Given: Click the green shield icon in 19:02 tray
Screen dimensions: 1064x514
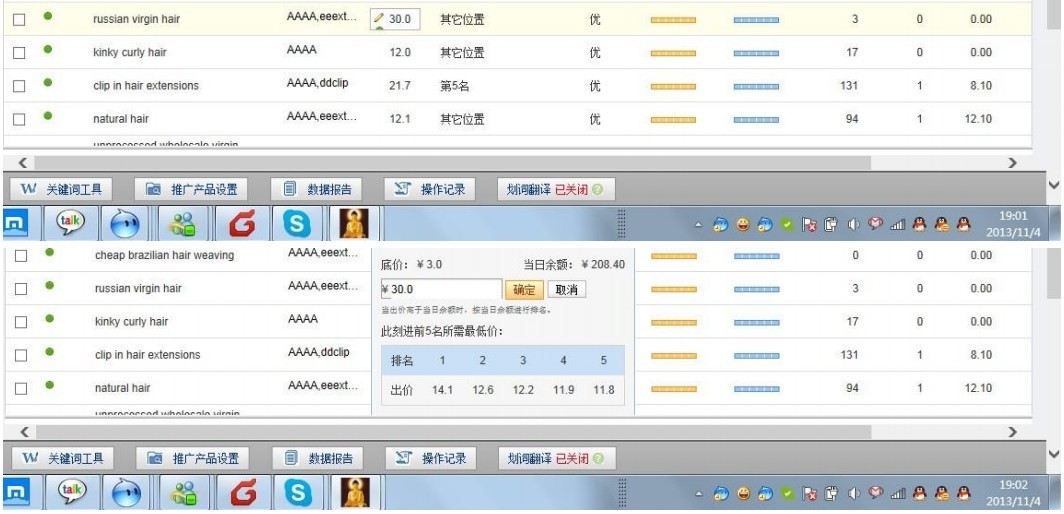Looking at the screenshot, I should [788, 494].
